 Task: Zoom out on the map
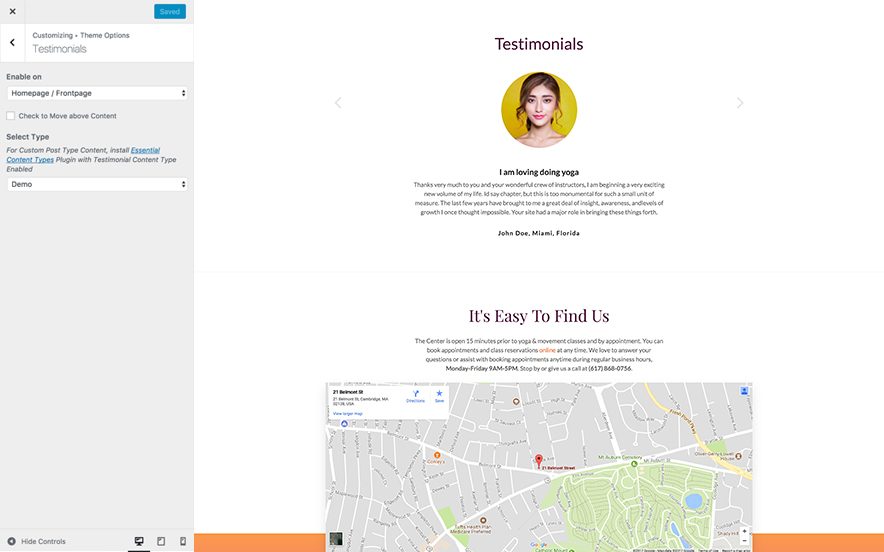(x=744, y=541)
